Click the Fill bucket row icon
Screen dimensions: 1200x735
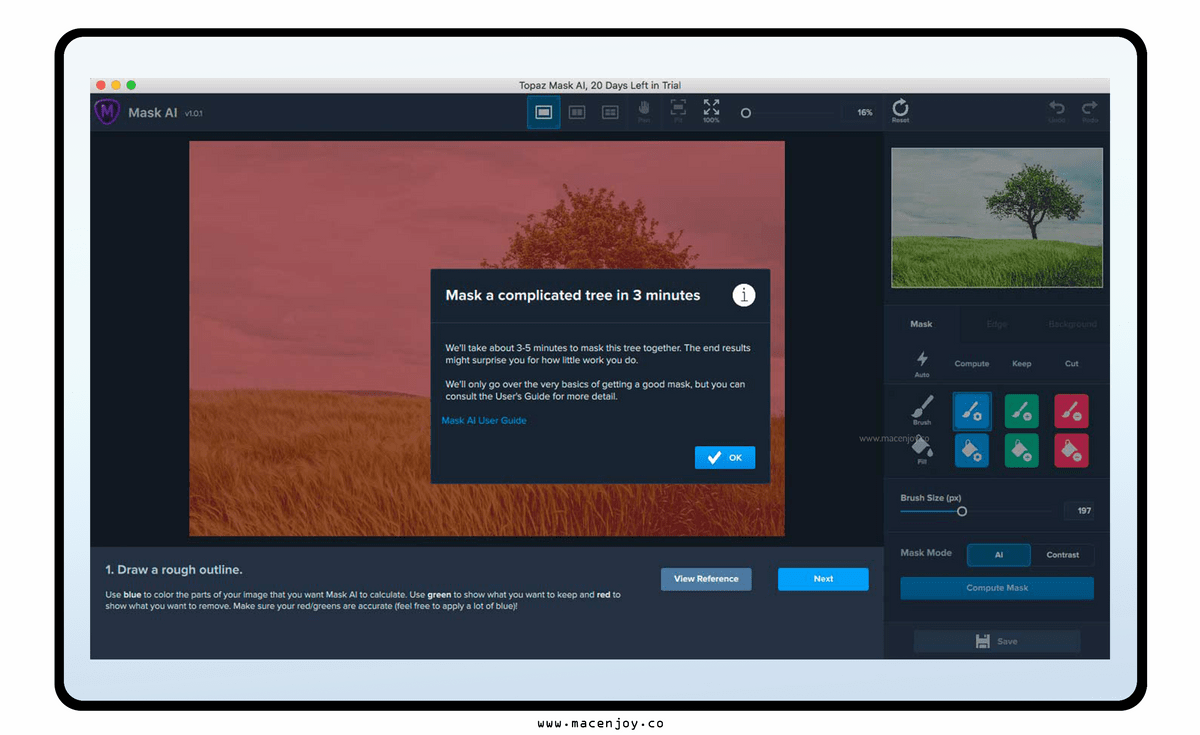pyautogui.click(x=922, y=450)
